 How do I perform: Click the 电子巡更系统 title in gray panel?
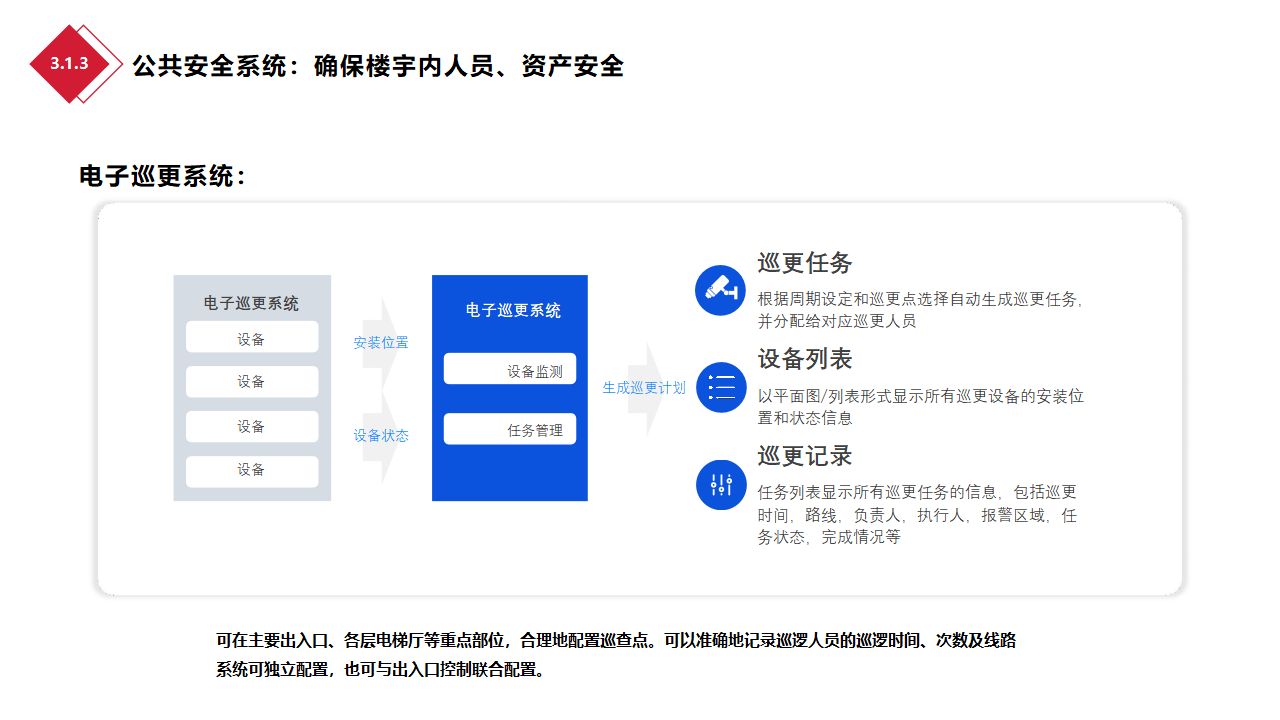251,303
